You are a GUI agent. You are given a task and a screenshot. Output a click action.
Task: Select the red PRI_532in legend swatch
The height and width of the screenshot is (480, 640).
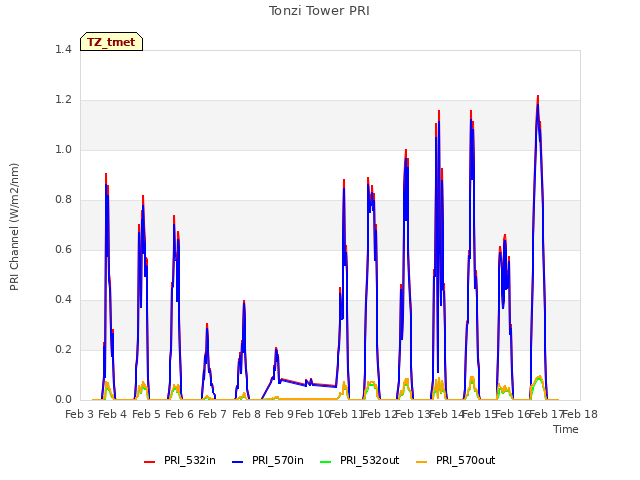(x=149, y=462)
